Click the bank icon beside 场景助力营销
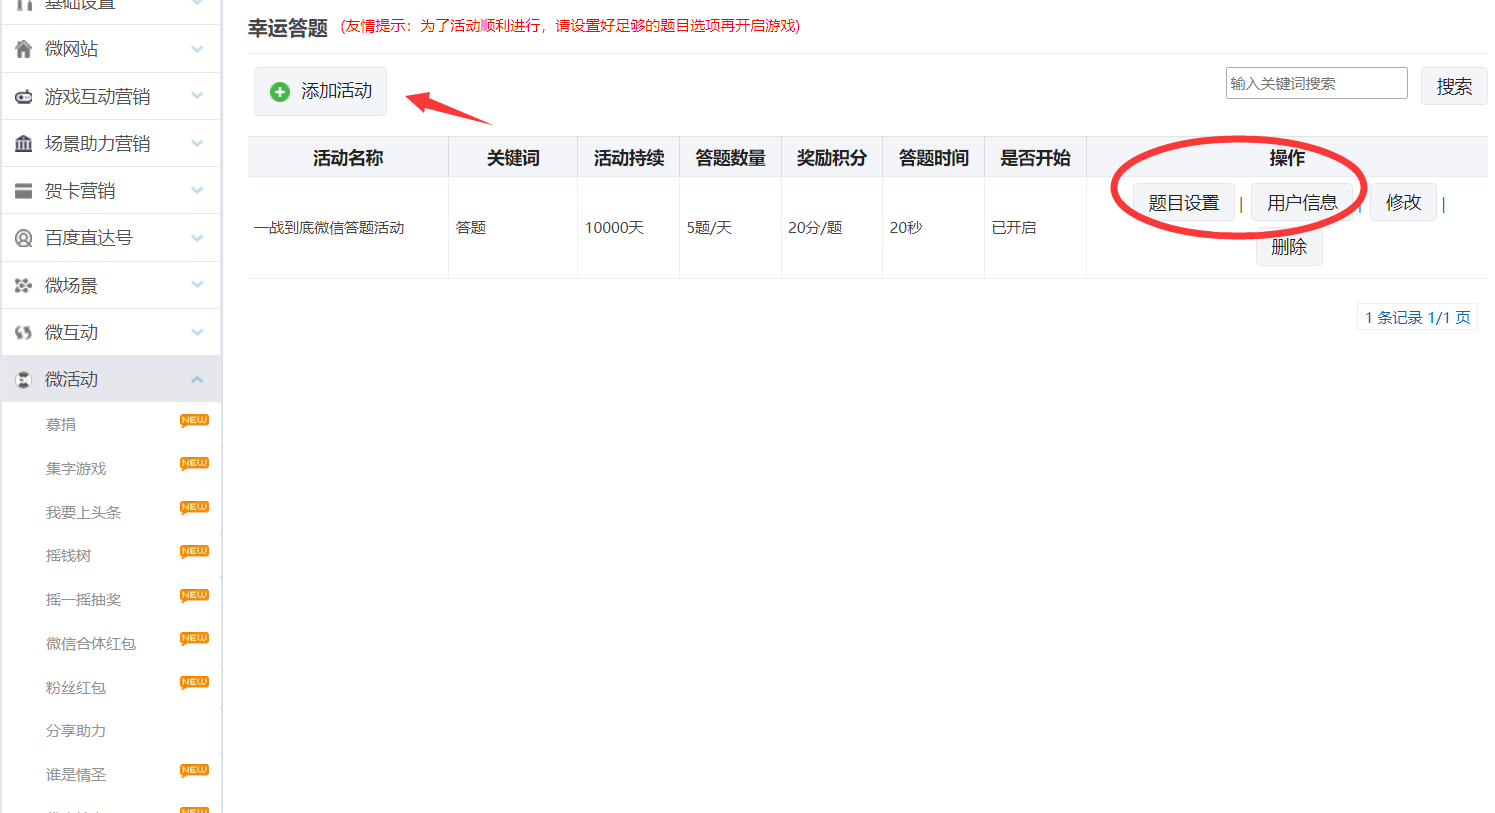 (x=24, y=144)
